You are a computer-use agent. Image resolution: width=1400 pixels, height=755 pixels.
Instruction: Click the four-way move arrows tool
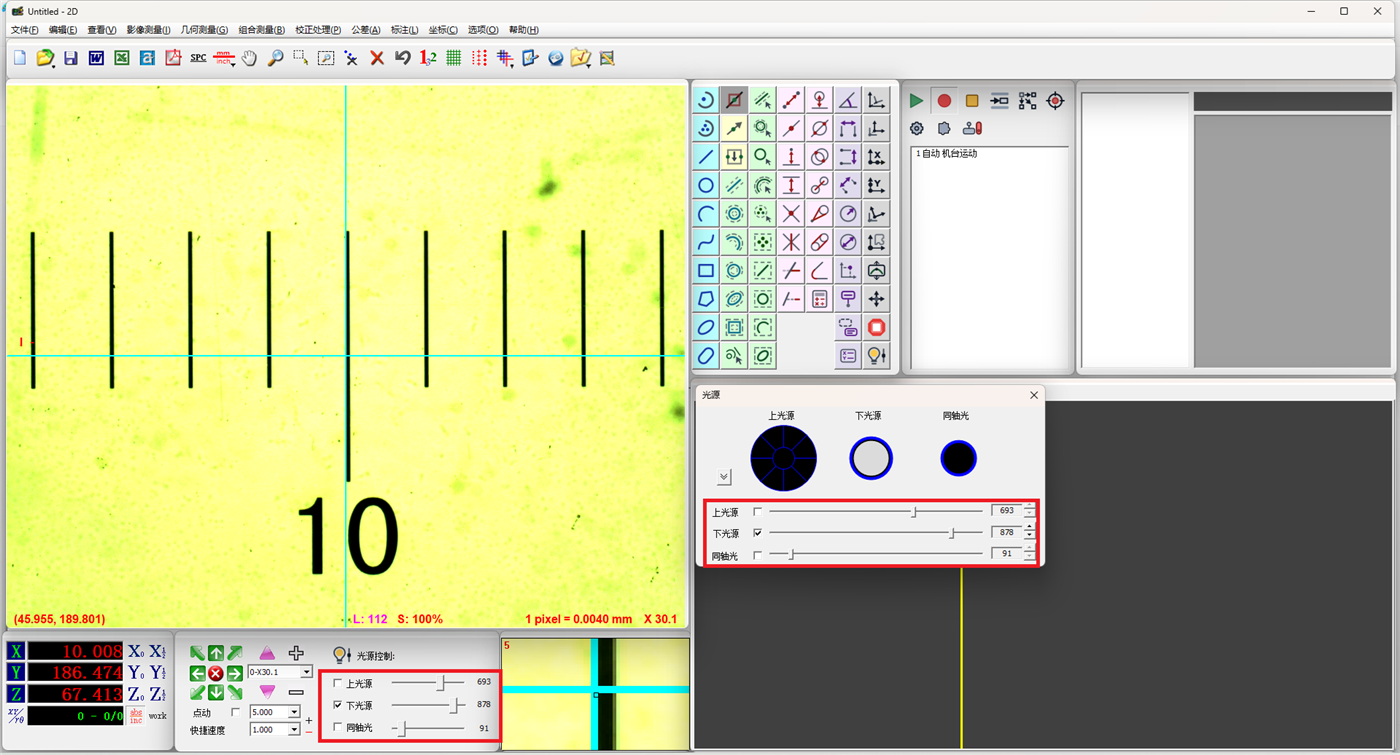pyautogui.click(x=877, y=299)
